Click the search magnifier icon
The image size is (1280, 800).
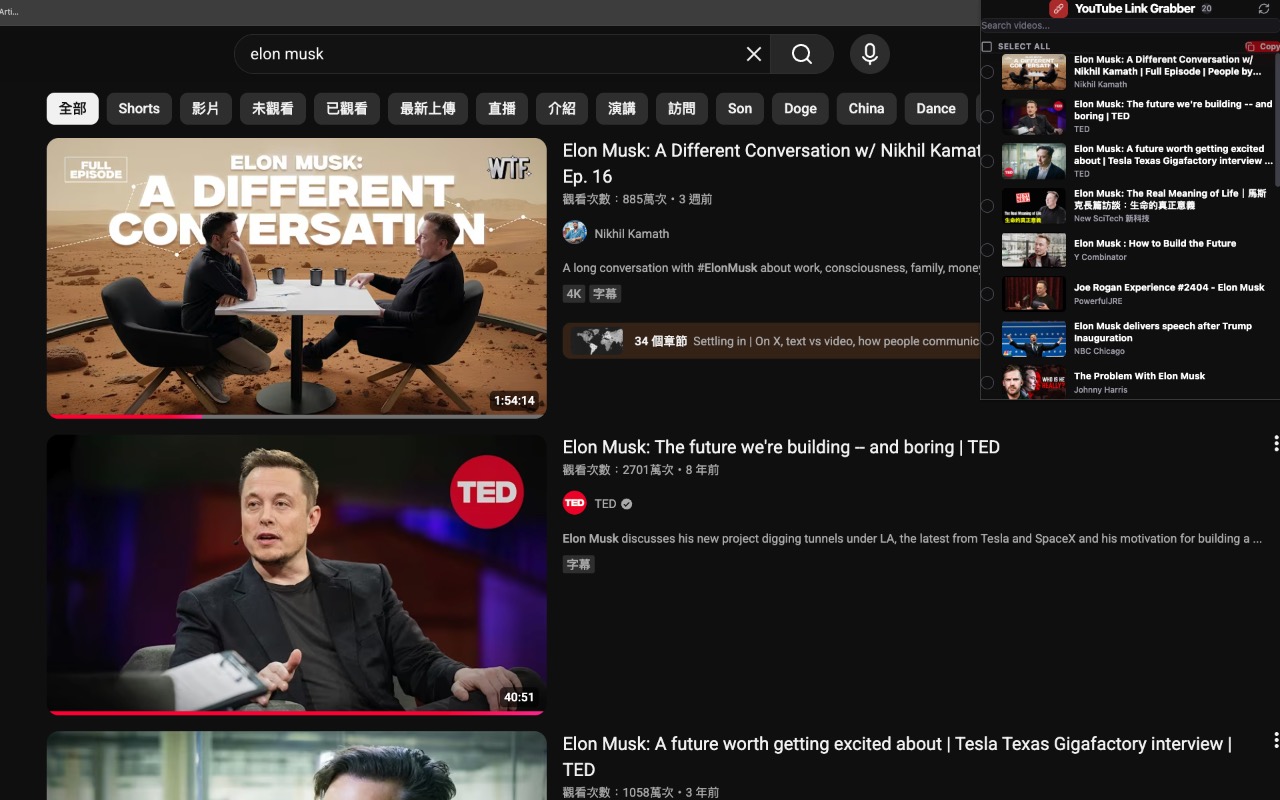pos(802,54)
